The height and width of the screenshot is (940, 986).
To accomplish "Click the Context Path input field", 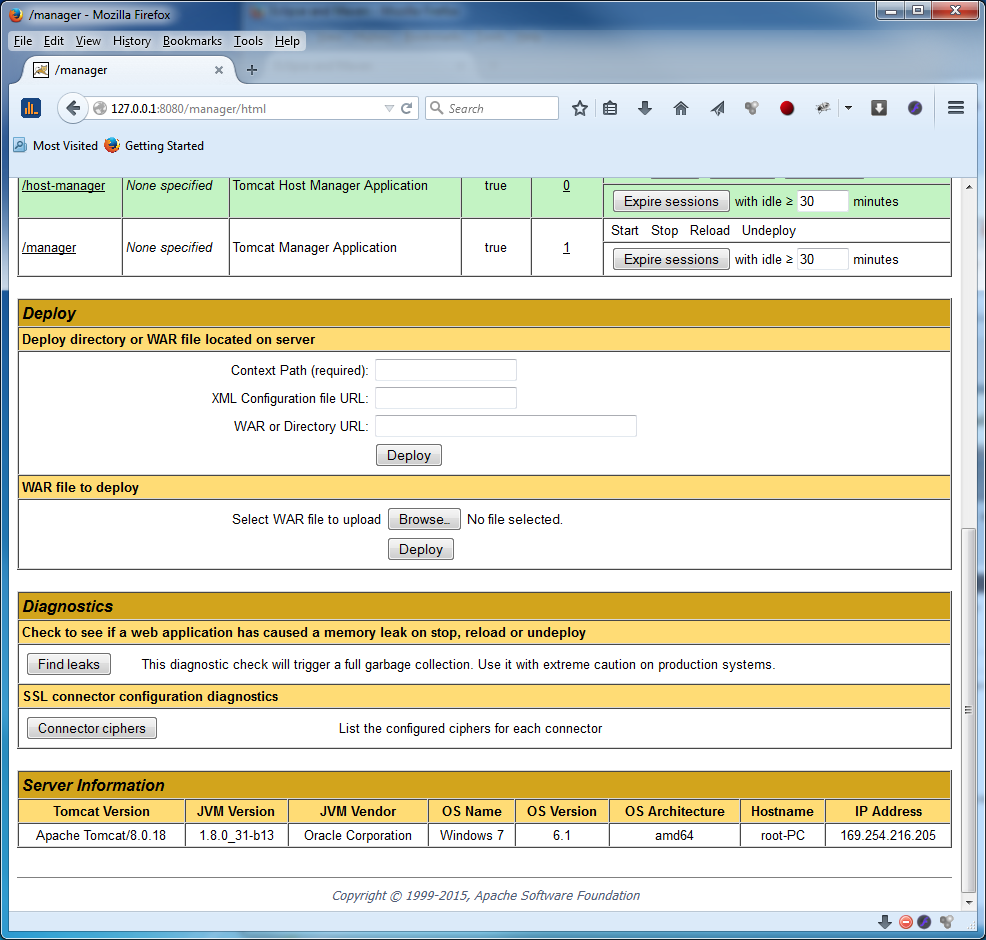I will (x=445, y=370).
